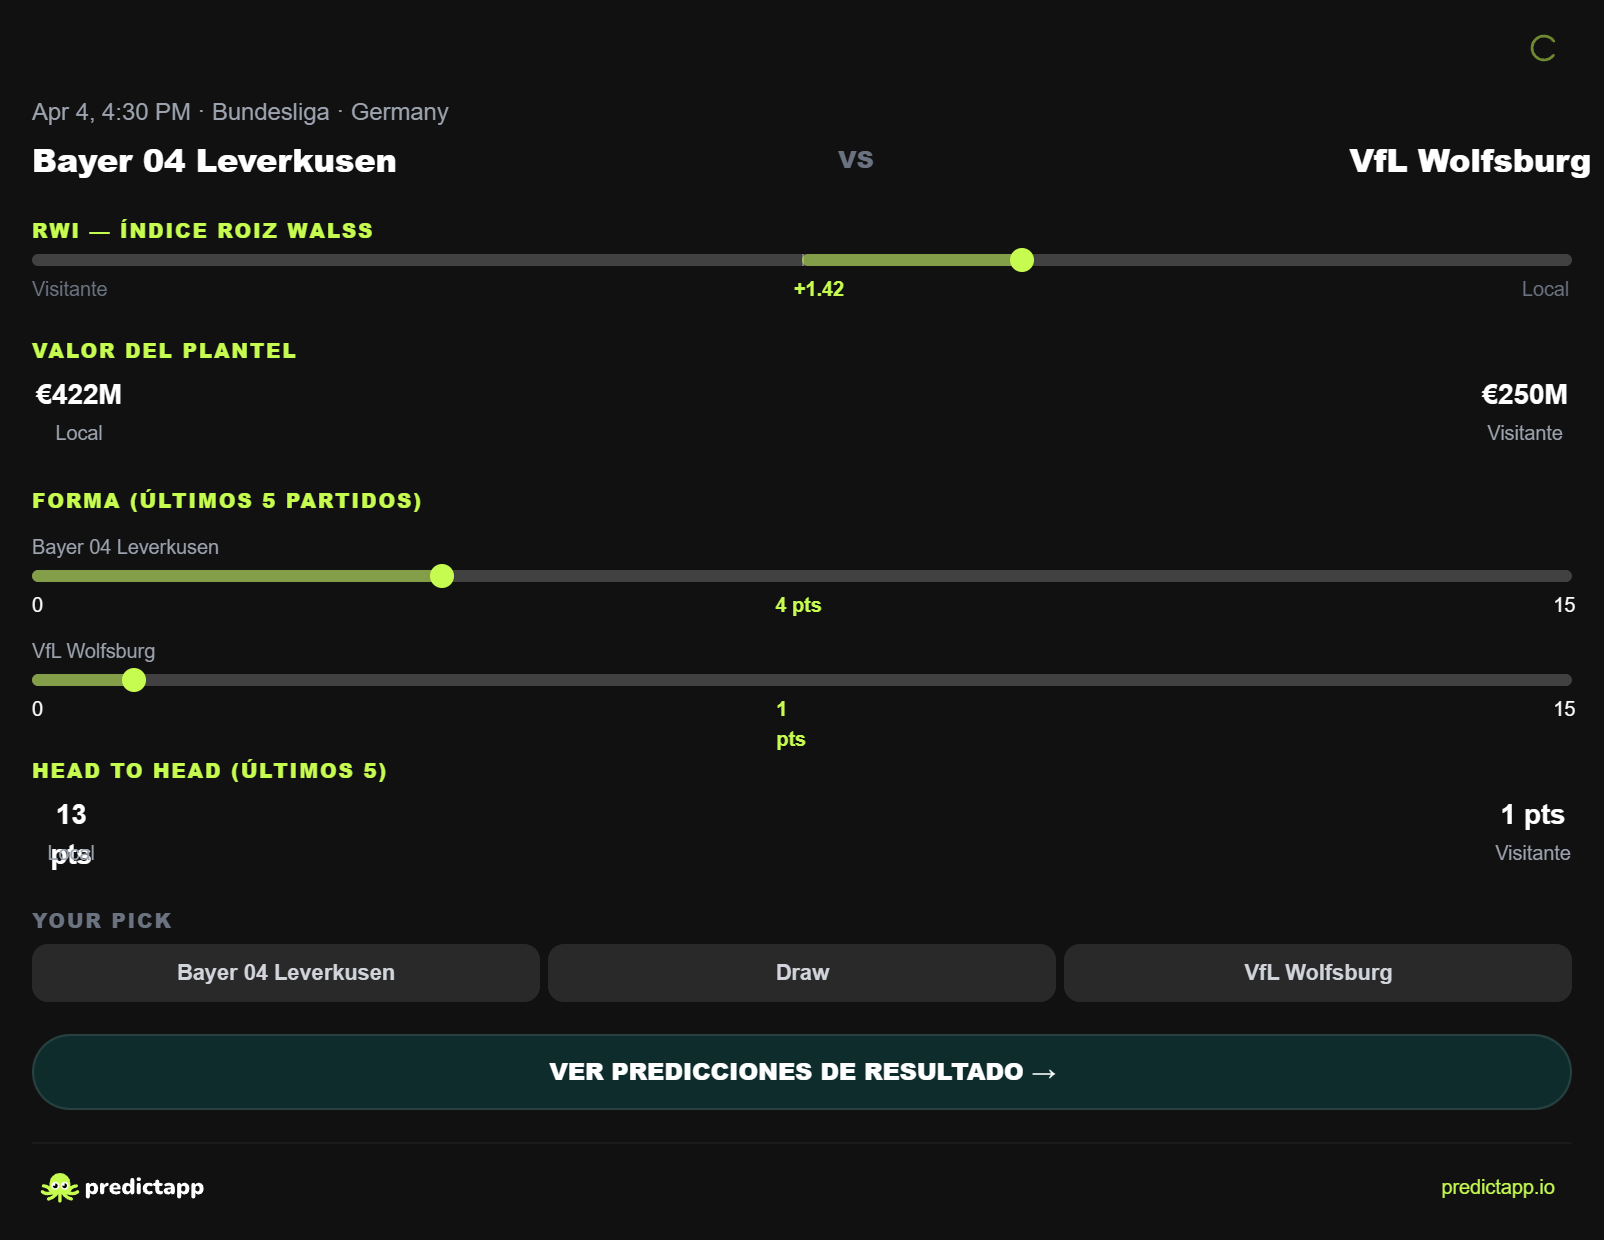This screenshot has width=1604, height=1240.
Task: Click the YOUR PICK section label
Action: point(101,920)
